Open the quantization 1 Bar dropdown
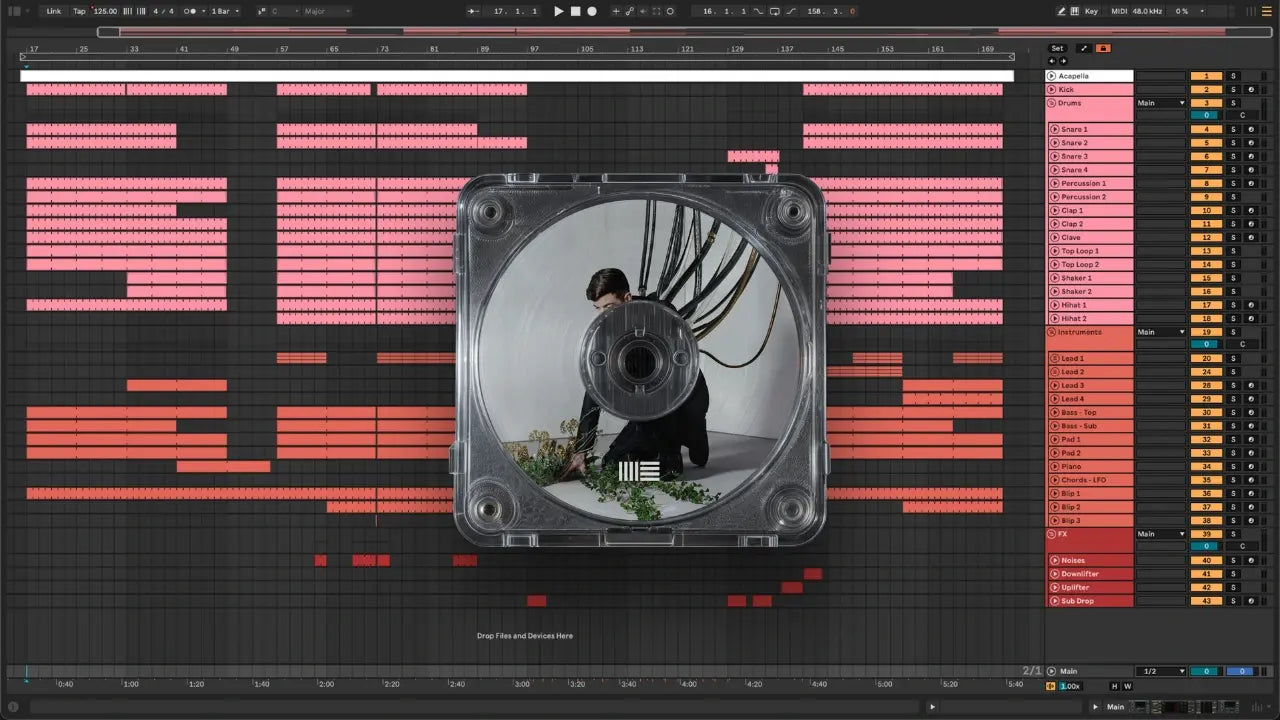 224,11
